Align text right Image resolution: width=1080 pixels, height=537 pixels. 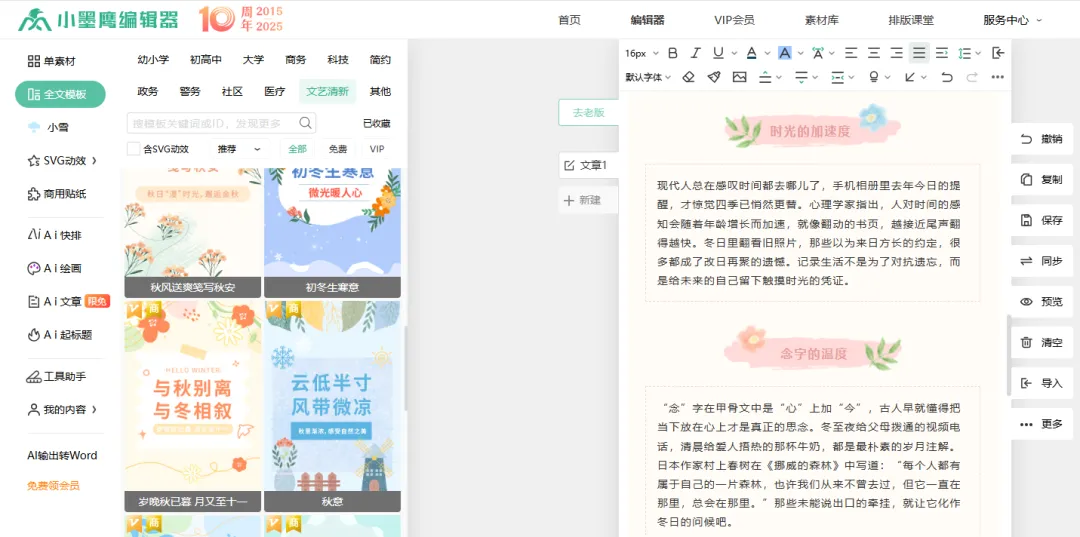click(896, 53)
